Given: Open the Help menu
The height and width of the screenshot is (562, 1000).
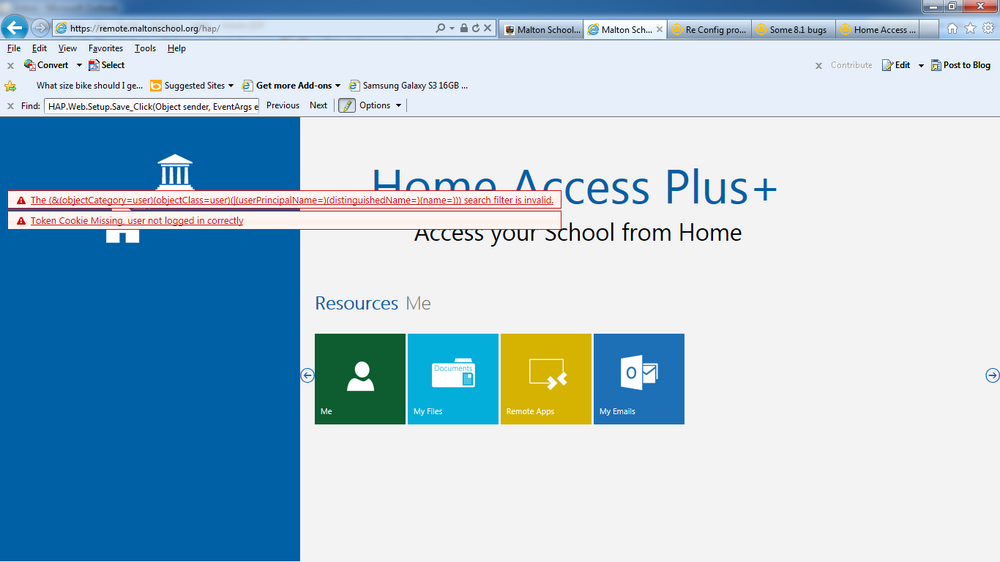Looking at the screenshot, I should pos(176,48).
